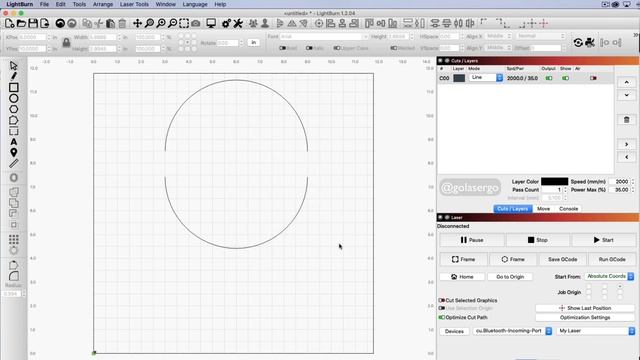This screenshot has width=640, height=360.
Task: Click the Frame selection dashed-square icon
Action: [x=184, y=23]
